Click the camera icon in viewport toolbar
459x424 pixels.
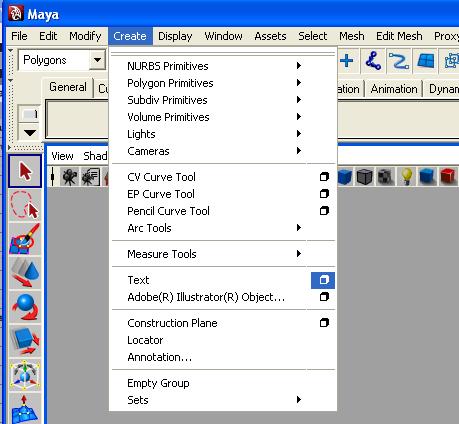70,177
